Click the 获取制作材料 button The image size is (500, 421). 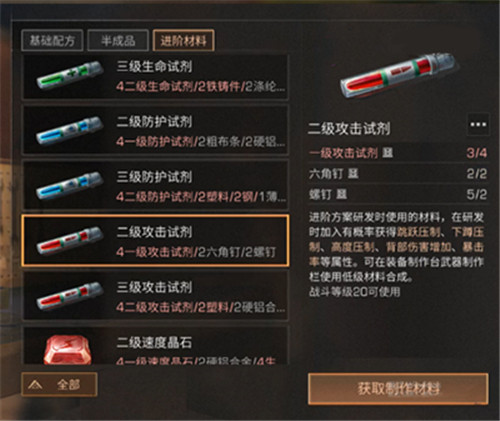click(398, 389)
